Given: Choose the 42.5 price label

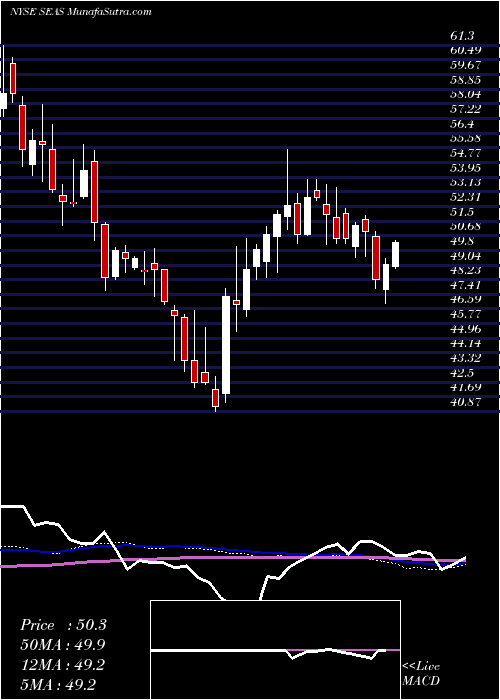Looking at the screenshot, I should (462, 373).
